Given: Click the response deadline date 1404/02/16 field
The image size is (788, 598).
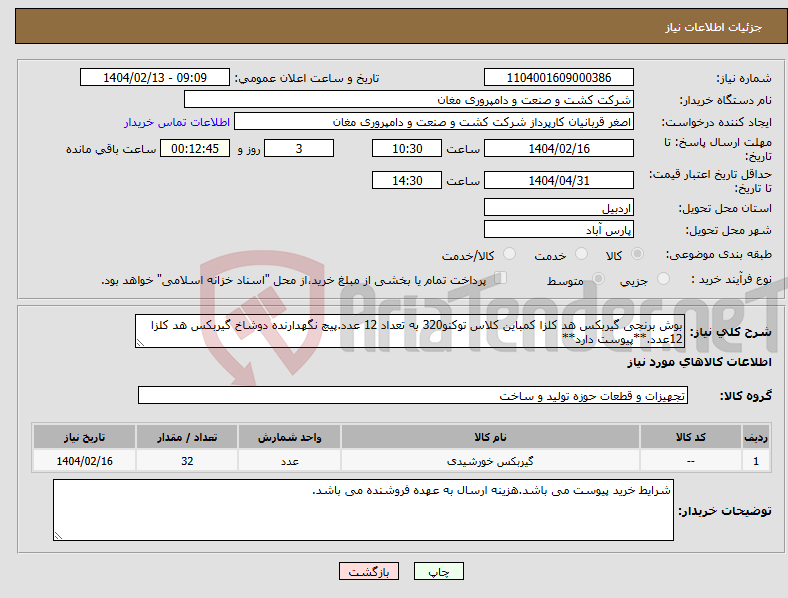Looking at the screenshot, I should [x=559, y=148].
